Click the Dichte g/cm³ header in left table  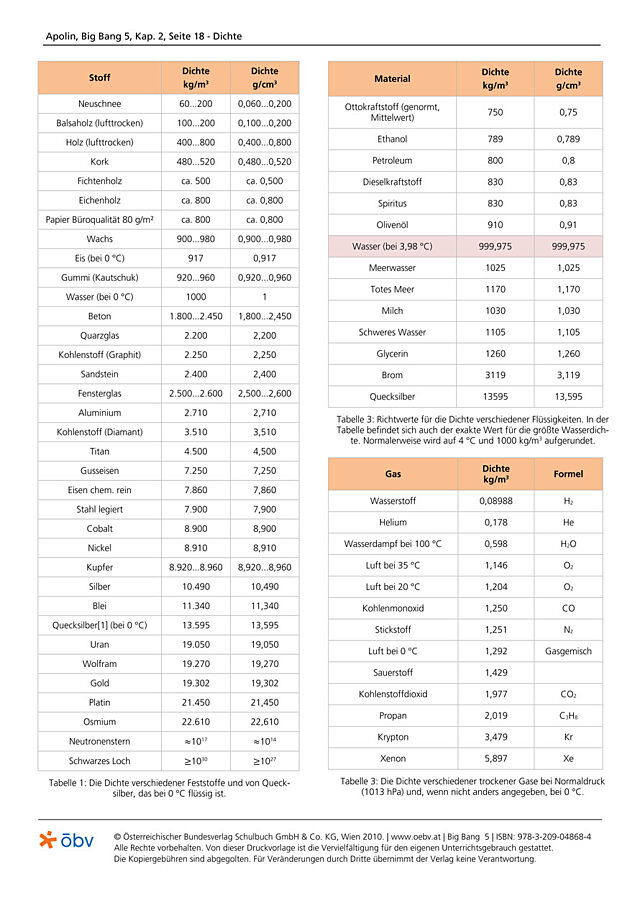[x=265, y=77]
